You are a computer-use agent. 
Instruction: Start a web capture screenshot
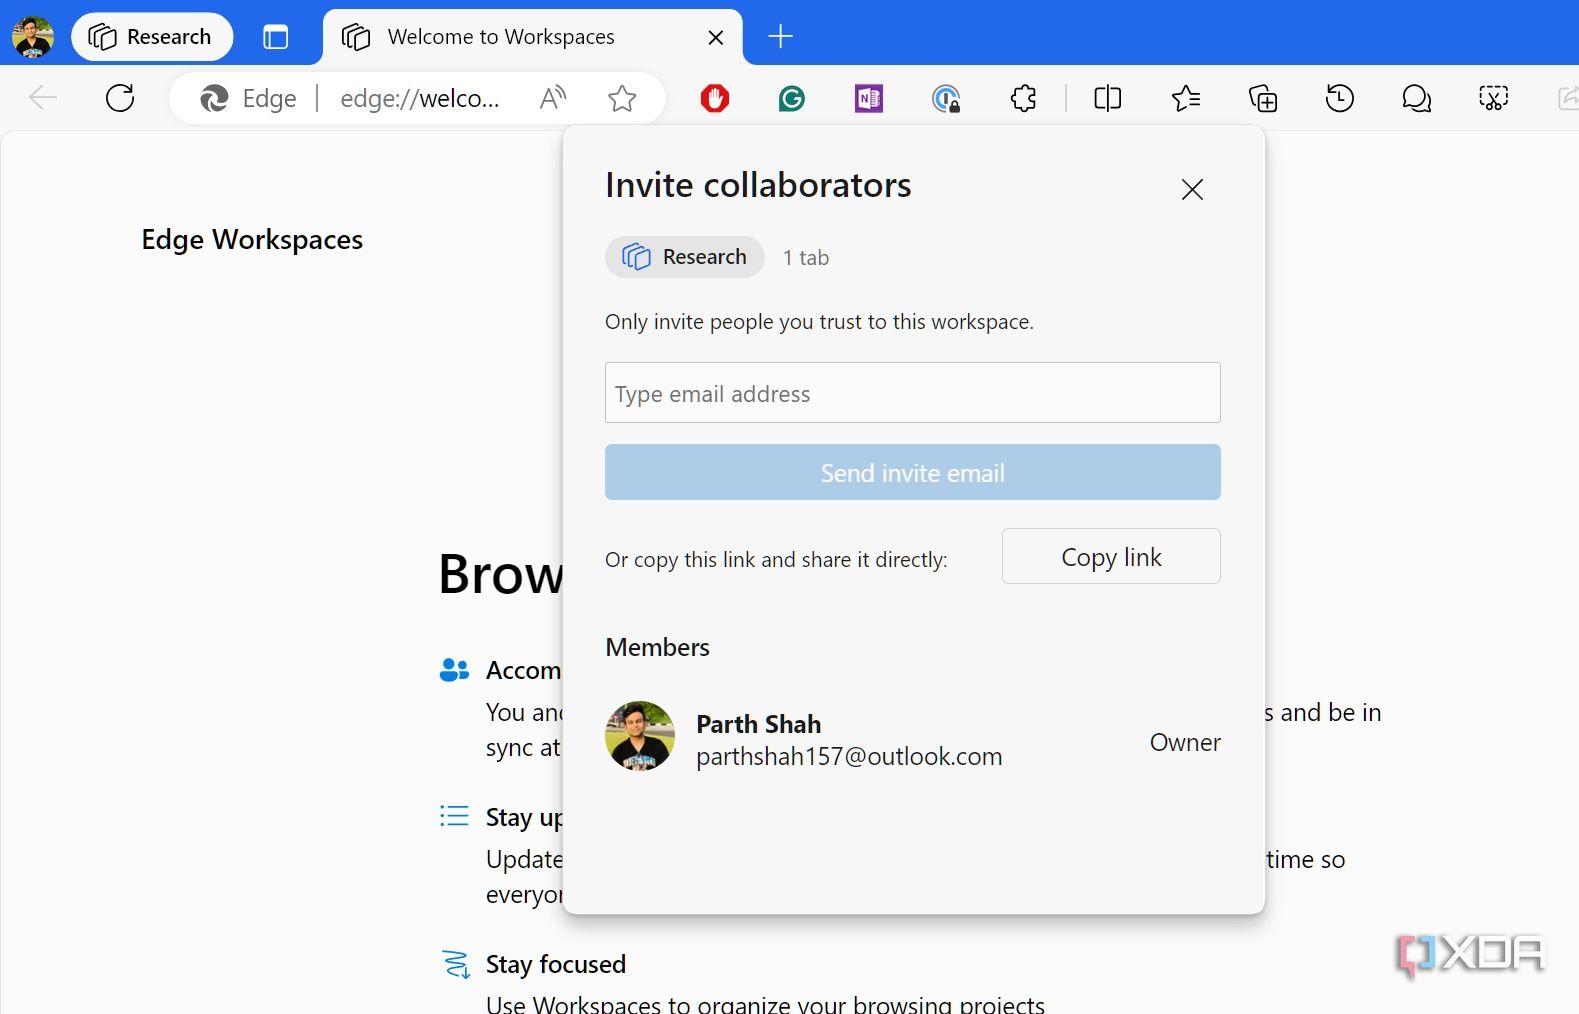click(1494, 98)
